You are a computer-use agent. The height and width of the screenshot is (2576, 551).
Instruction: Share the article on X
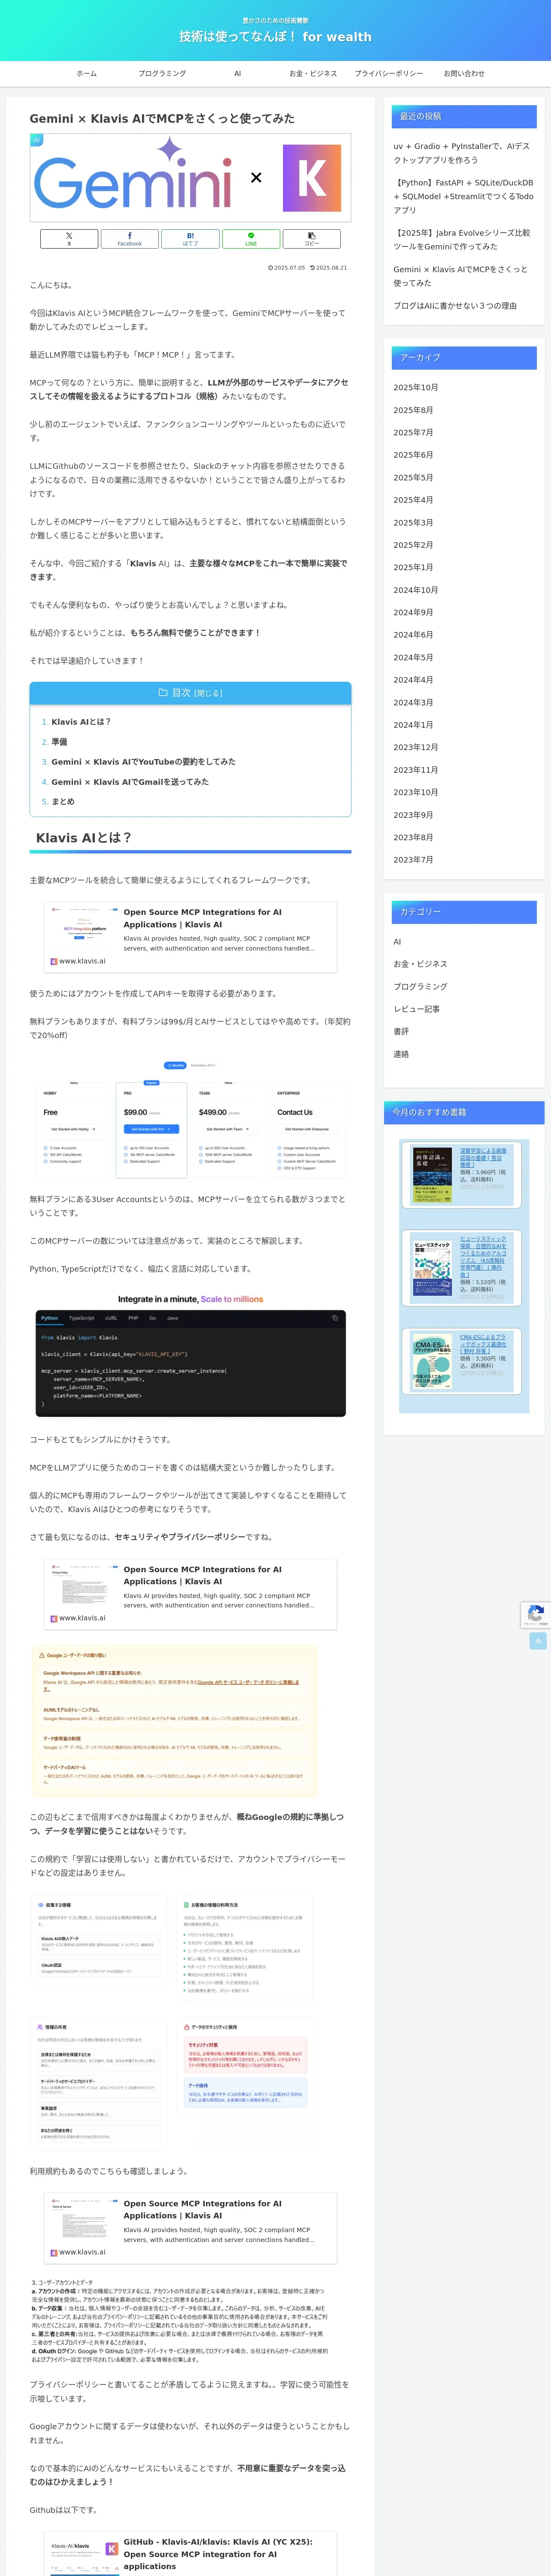69,239
